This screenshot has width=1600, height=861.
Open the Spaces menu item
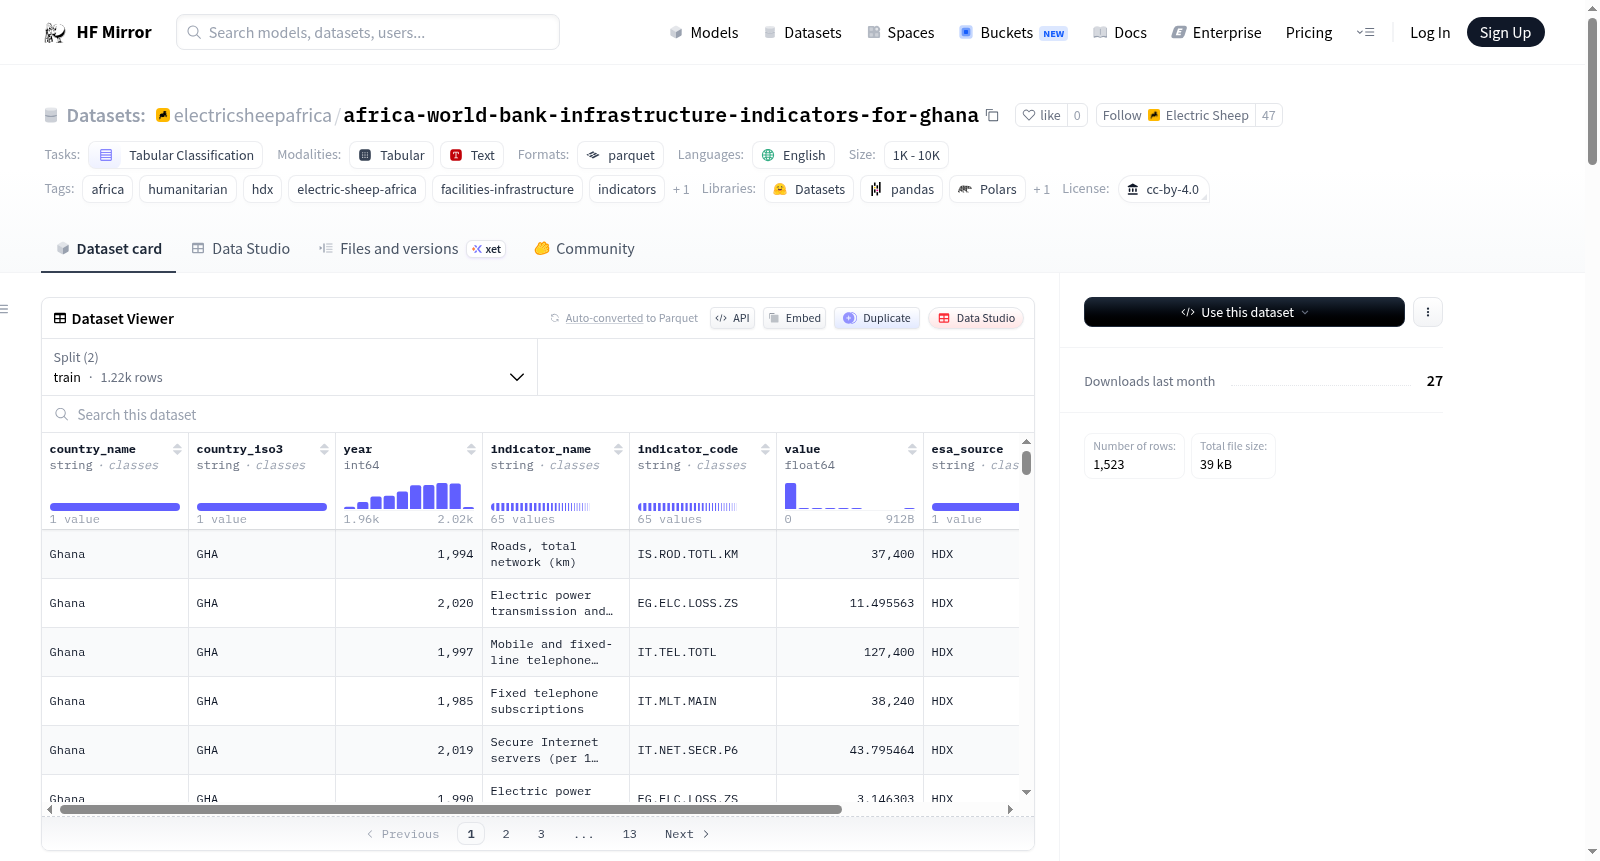(900, 33)
